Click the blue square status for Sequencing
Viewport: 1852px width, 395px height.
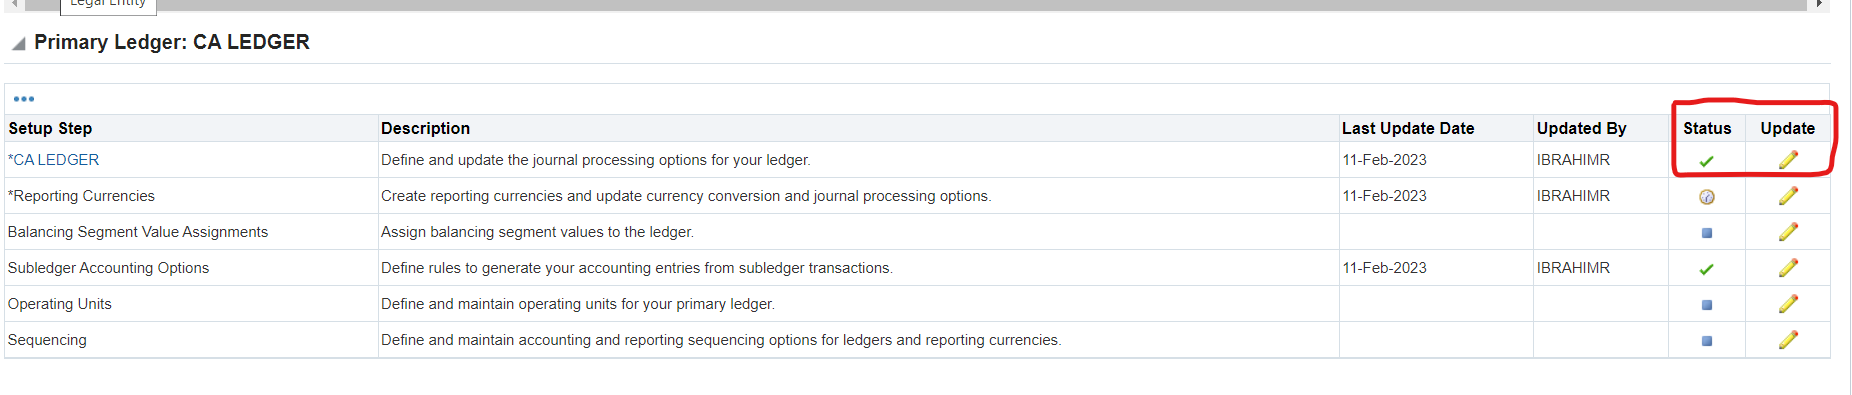click(1706, 341)
